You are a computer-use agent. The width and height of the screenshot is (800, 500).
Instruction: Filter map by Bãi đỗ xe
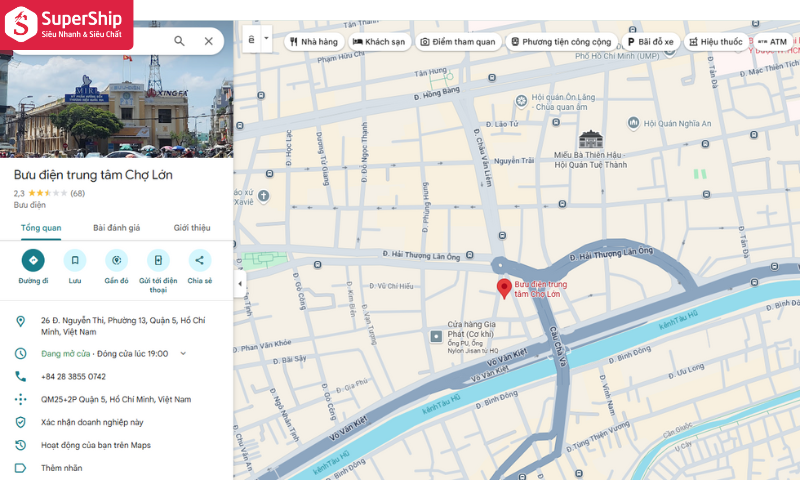pyautogui.click(x=650, y=42)
